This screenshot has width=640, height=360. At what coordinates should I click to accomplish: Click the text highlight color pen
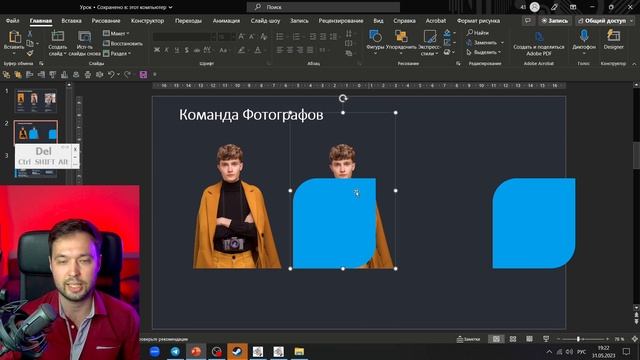[241, 50]
